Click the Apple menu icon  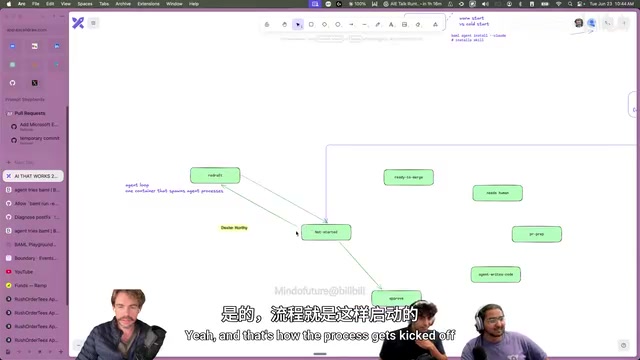coord(9,4)
